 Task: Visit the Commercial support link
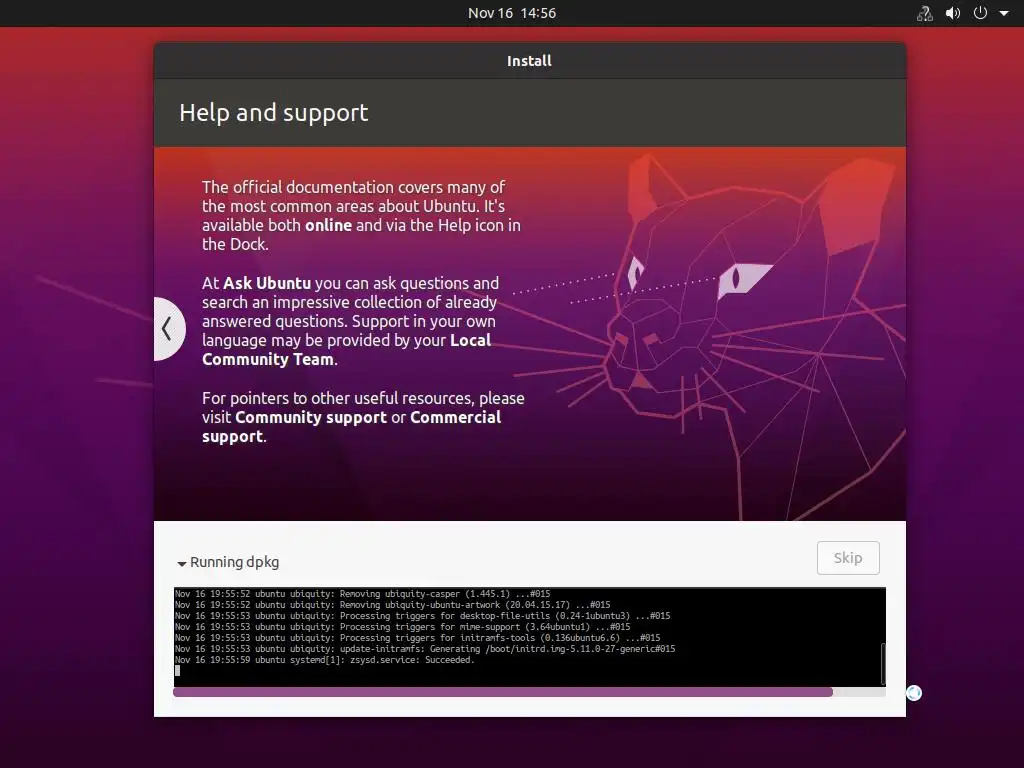pos(351,427)
